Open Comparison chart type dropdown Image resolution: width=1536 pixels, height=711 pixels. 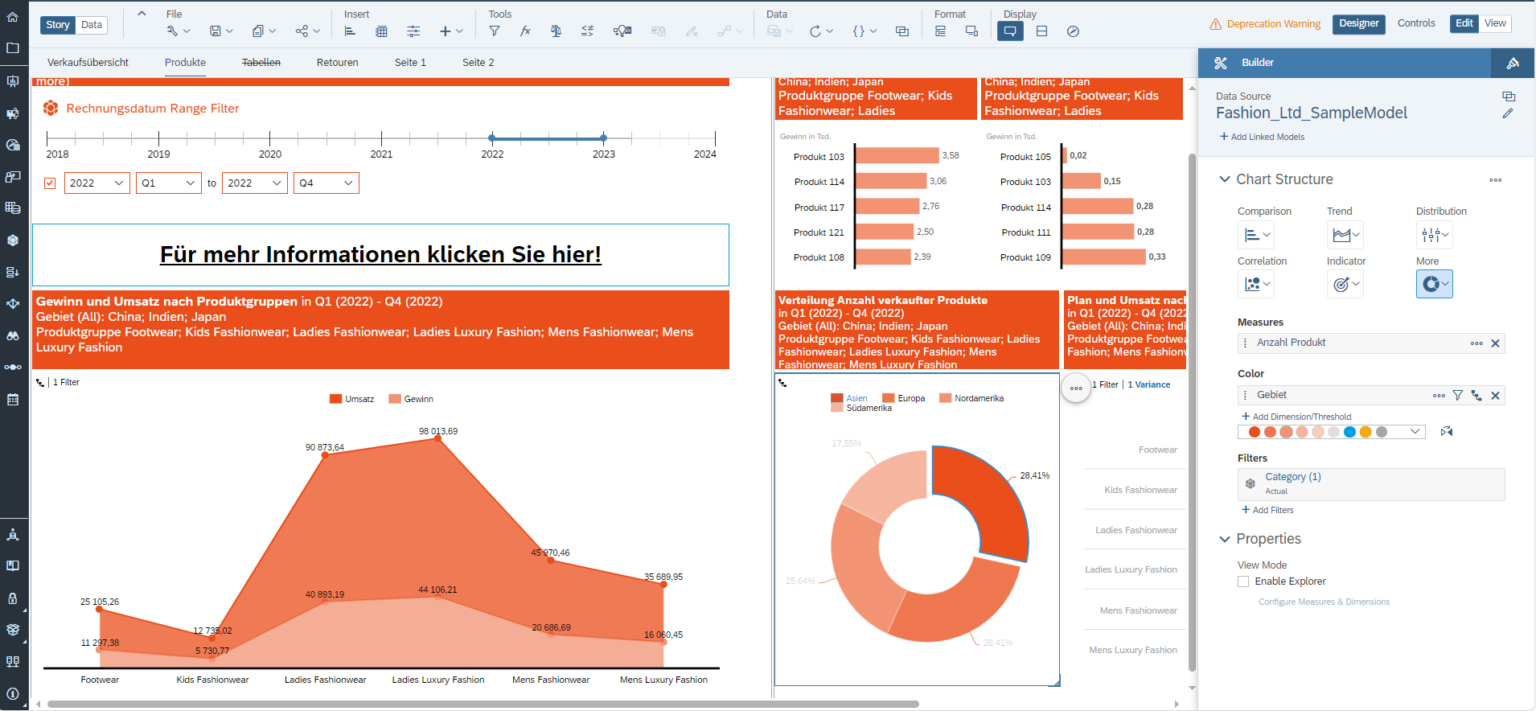[1256, 235]
